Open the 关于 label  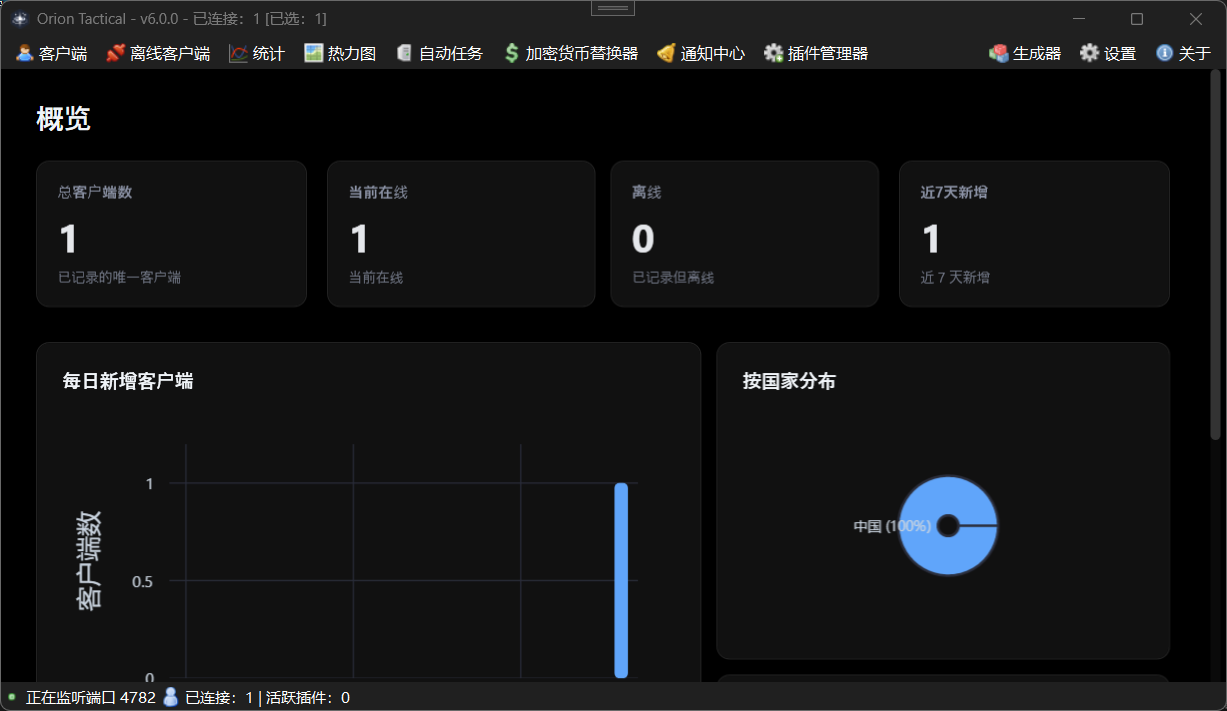pyautogui.click(x=1195, y=54)
